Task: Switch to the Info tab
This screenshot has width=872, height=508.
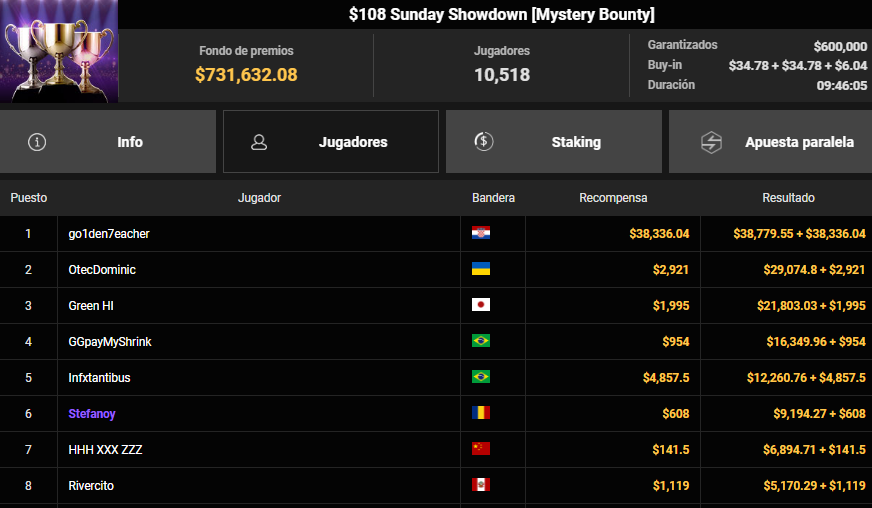Action: (108, 141)
